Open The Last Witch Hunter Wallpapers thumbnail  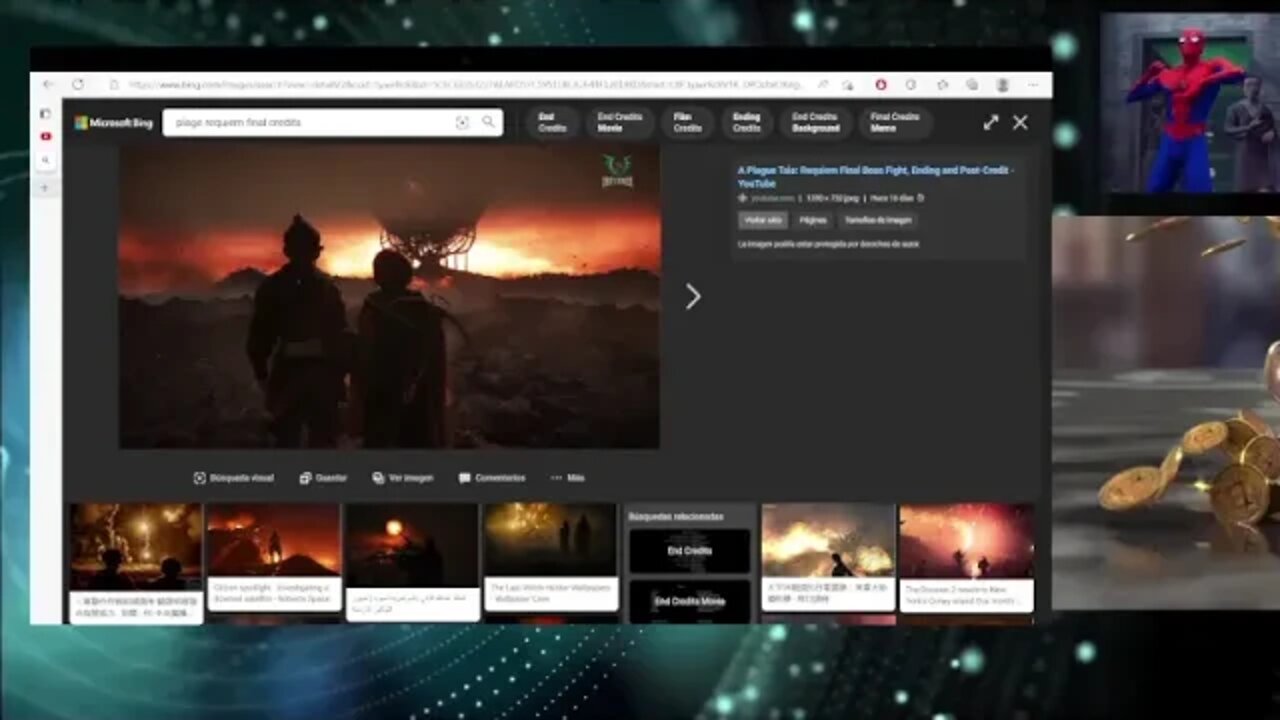550,558
